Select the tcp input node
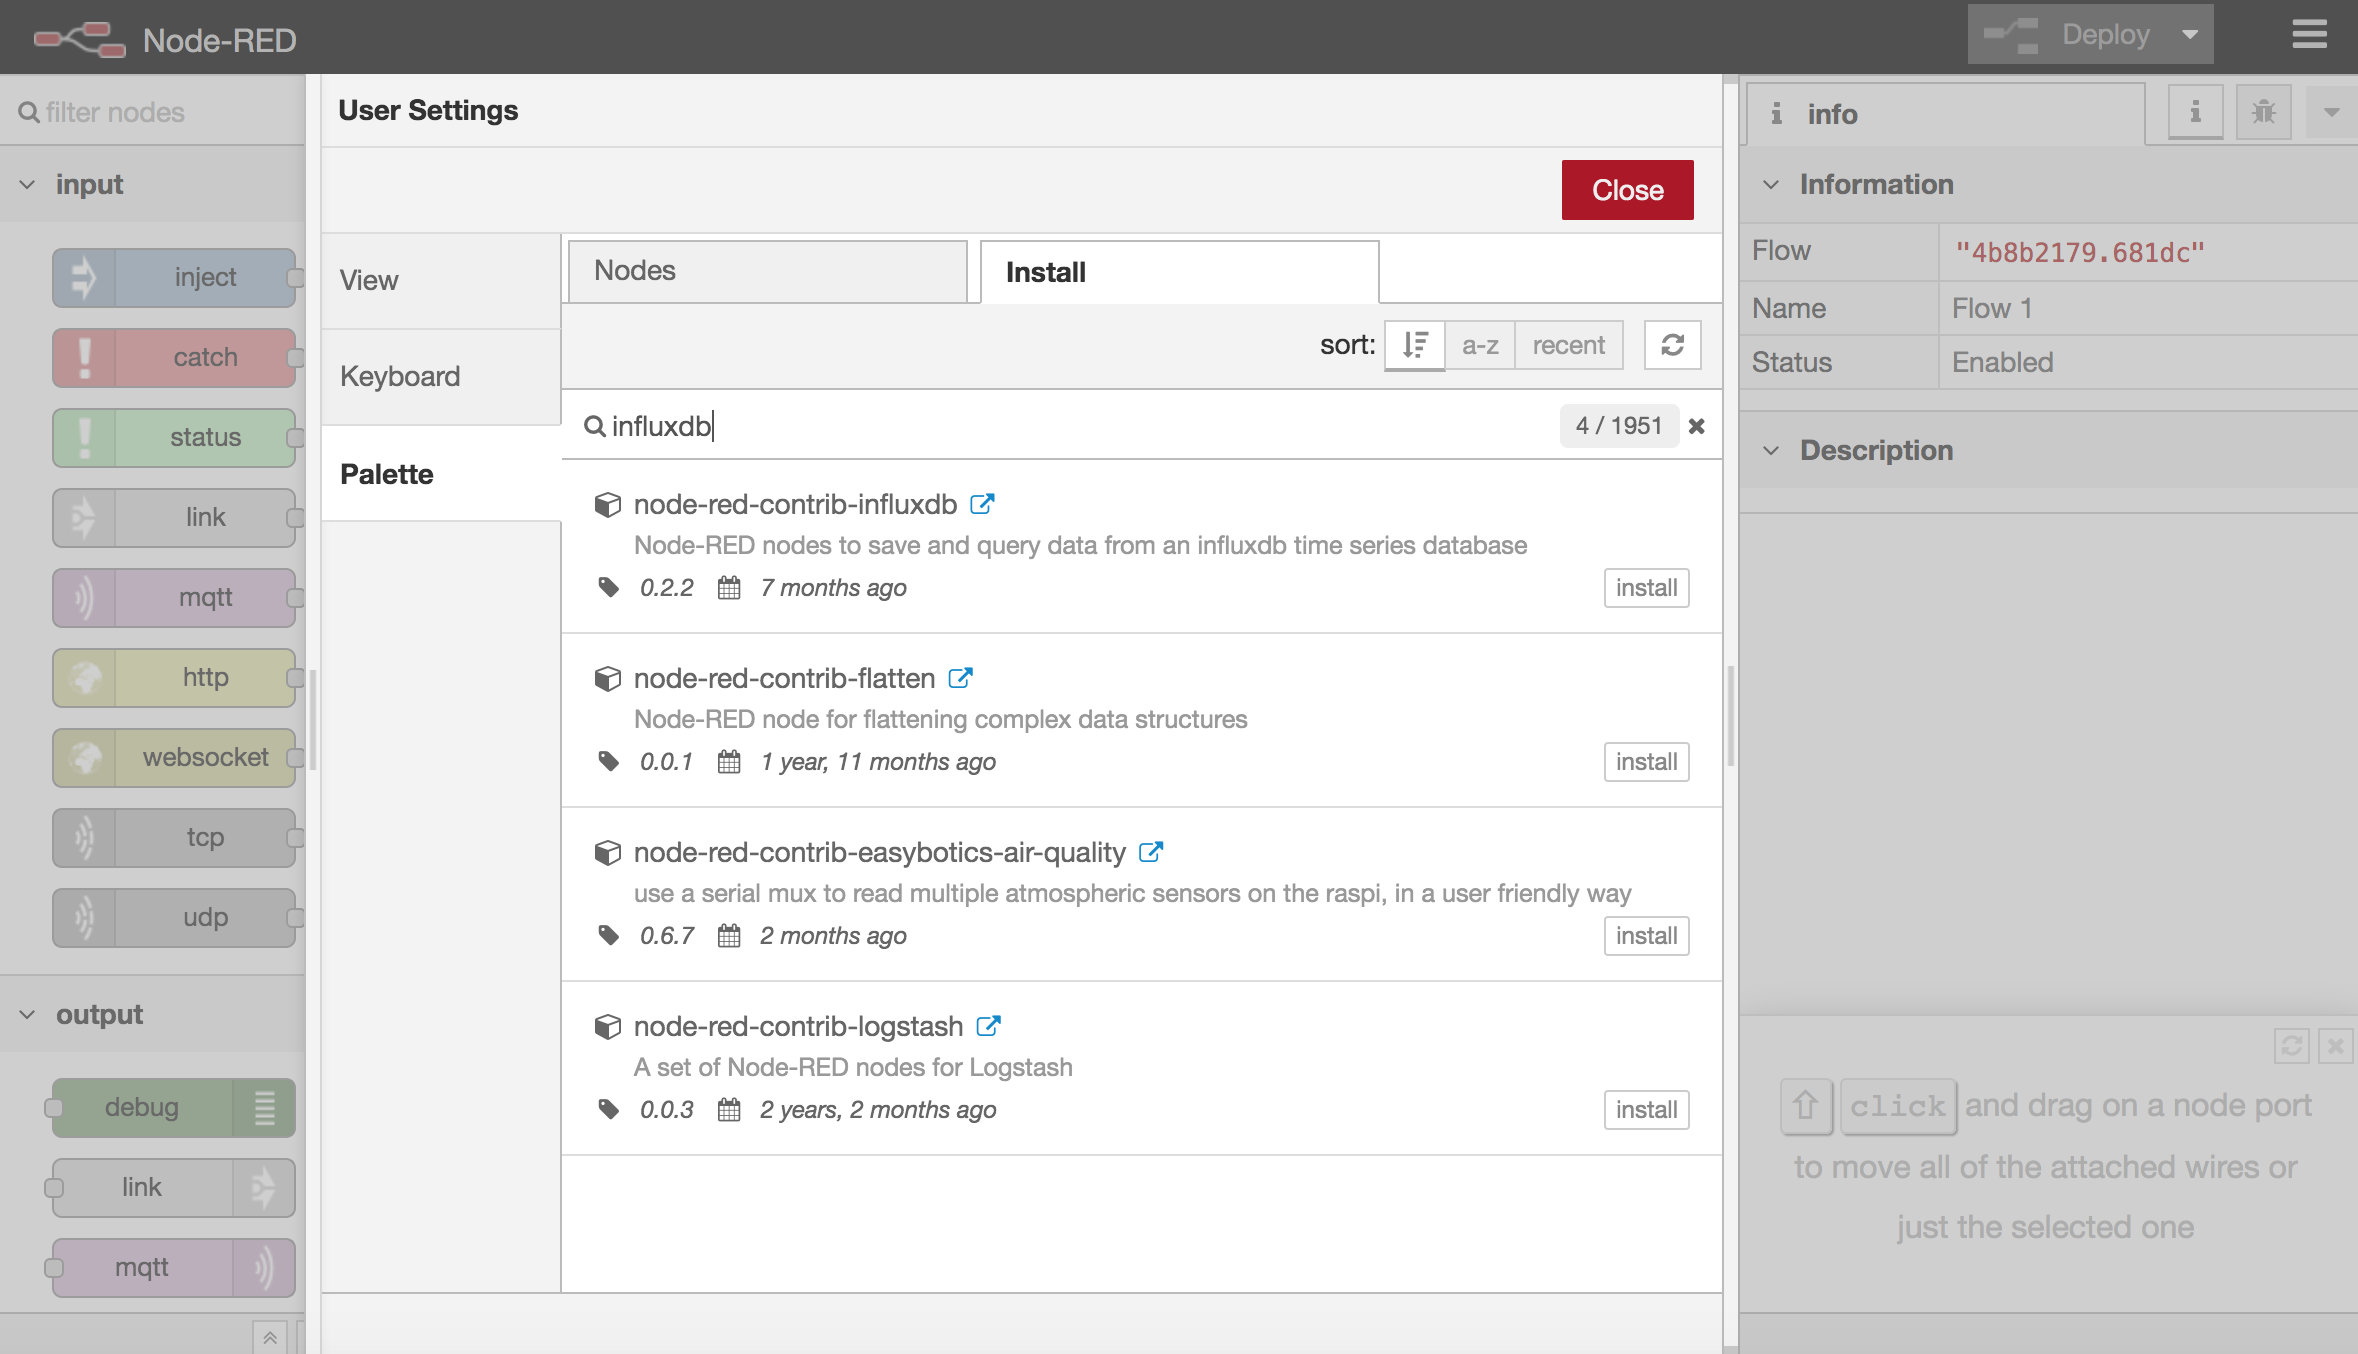The image size is (2358, 1354). (x=174, y=838)
